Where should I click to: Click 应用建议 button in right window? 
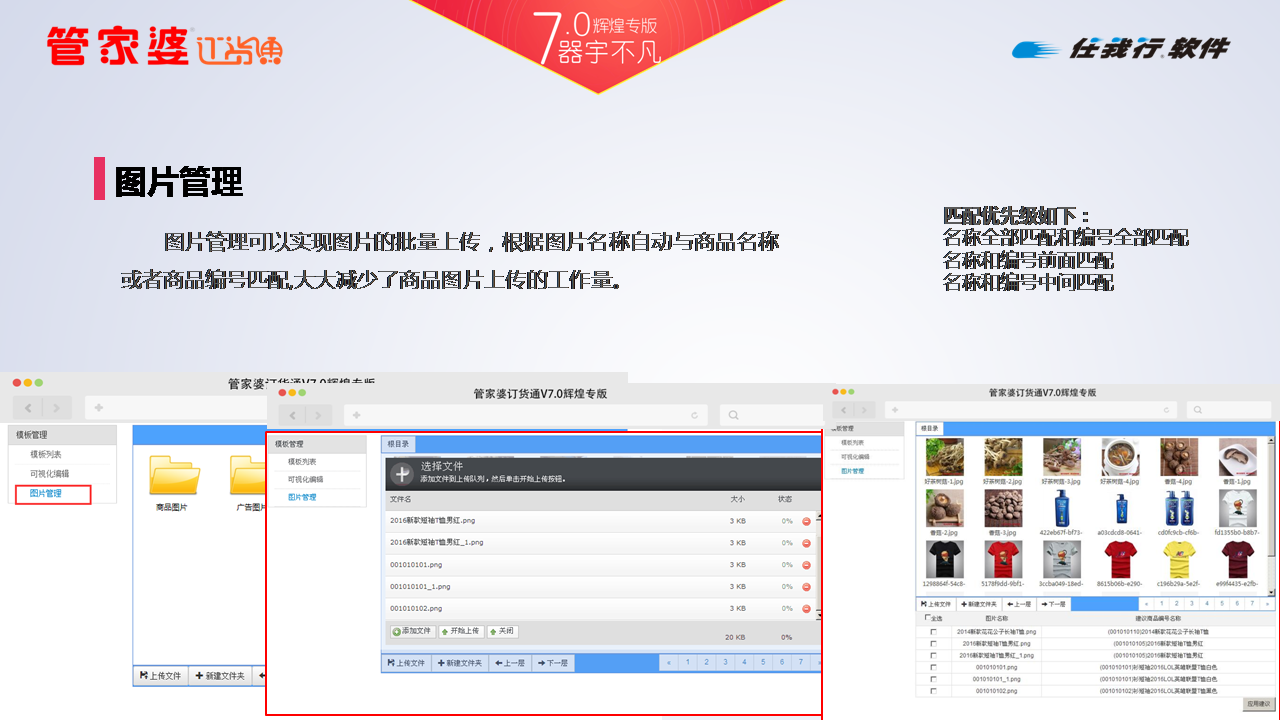(x=1259, y=704)
